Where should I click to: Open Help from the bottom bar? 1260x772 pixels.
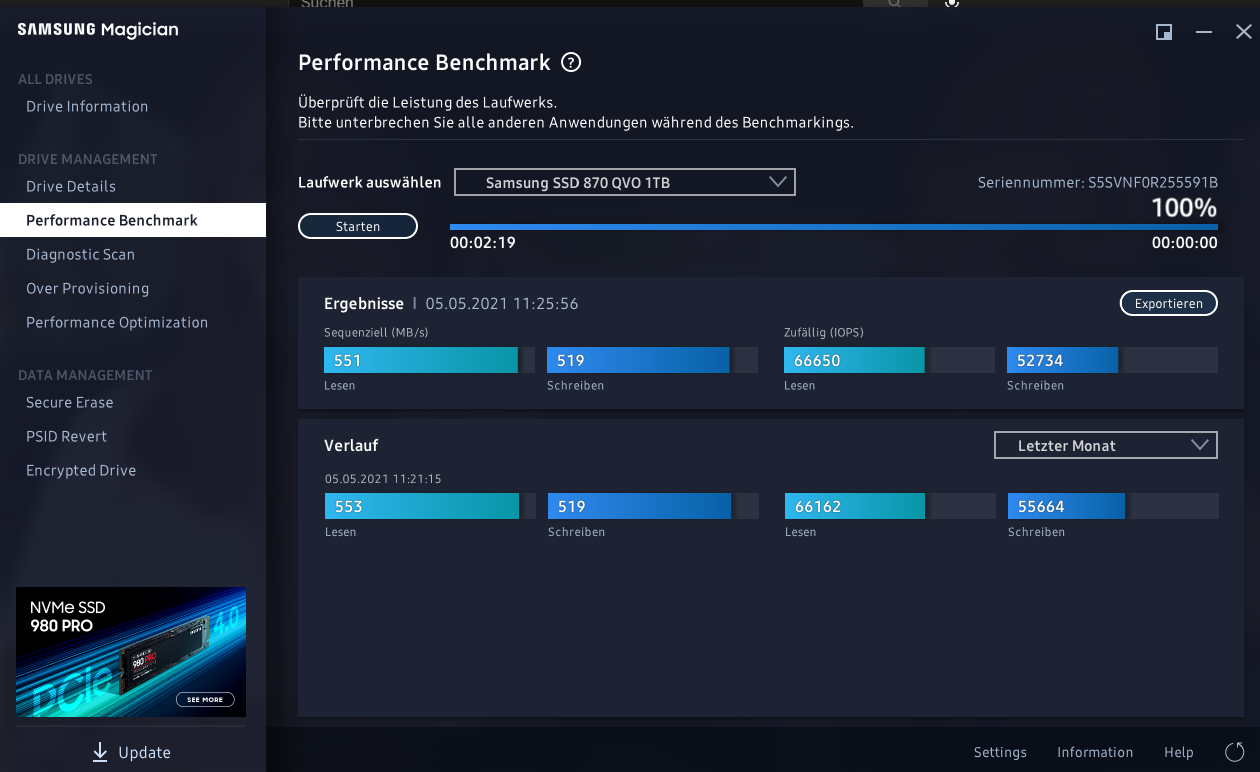point(1179,752)
